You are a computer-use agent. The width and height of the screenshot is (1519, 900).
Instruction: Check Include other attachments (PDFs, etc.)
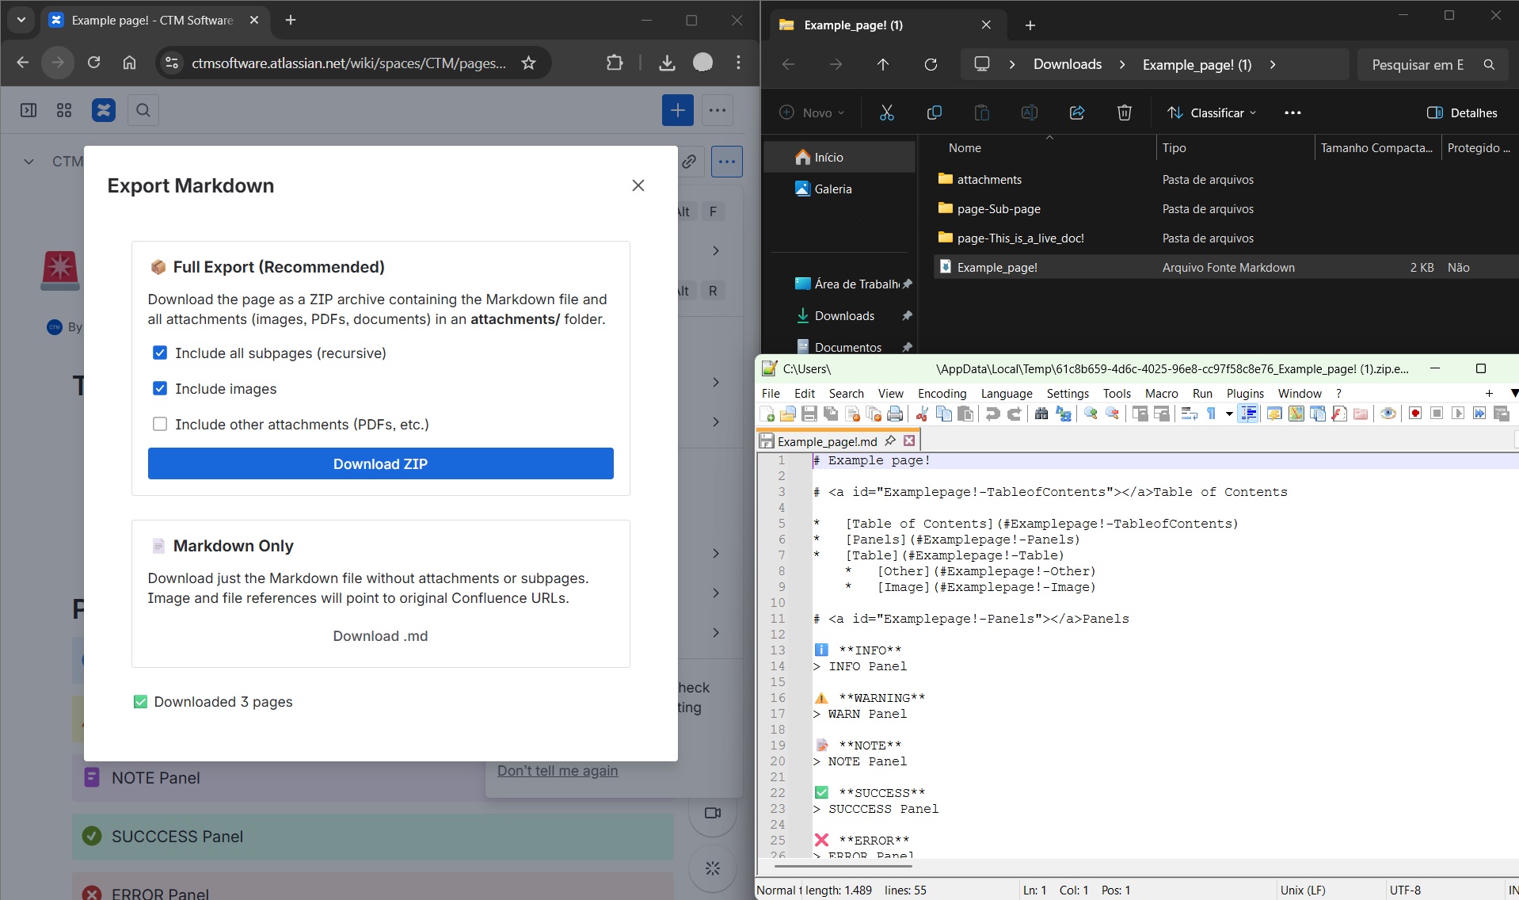[160, 424]
